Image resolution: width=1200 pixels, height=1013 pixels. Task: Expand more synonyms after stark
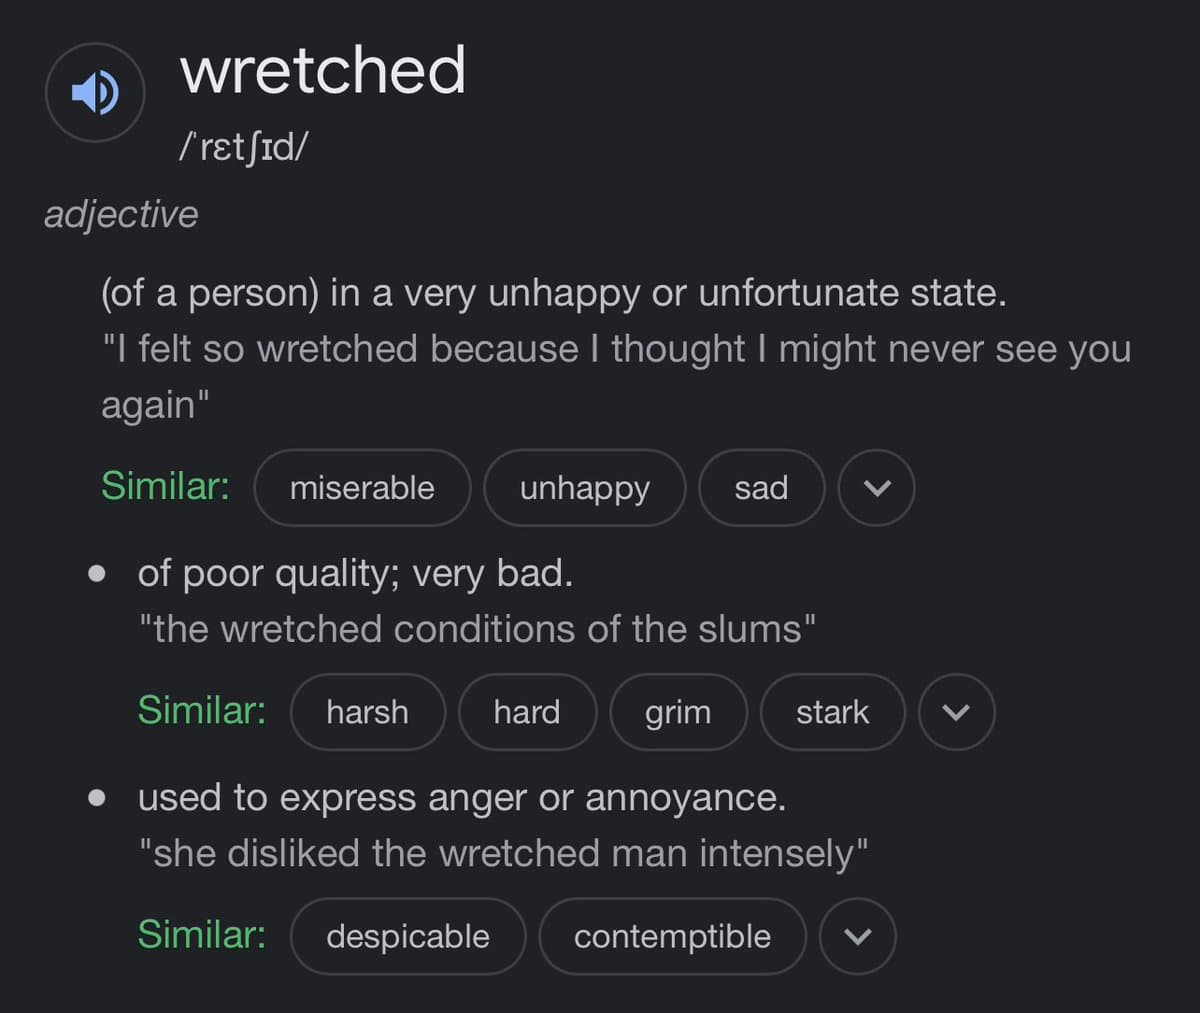956,712
